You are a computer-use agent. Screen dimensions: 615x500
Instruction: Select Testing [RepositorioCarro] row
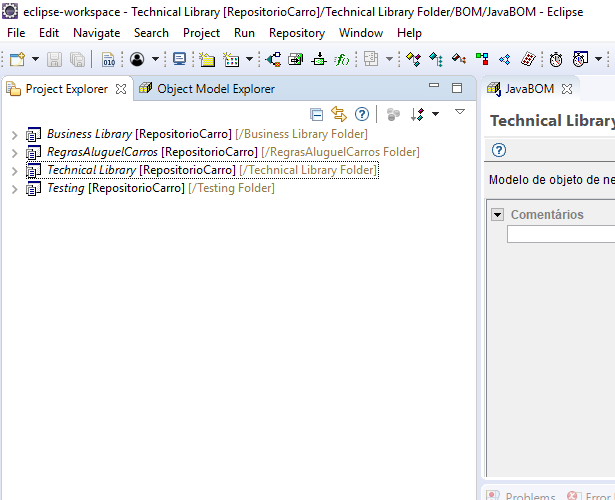150,188
